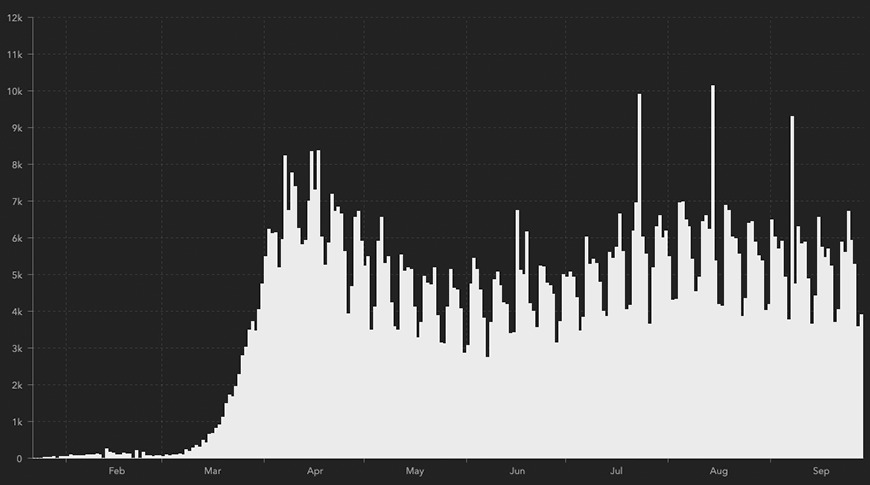Screen dimensions: 870x485
Task: Select the tallest bar spike above 10k
Action: pyautogui.click(x=713, y=272)
